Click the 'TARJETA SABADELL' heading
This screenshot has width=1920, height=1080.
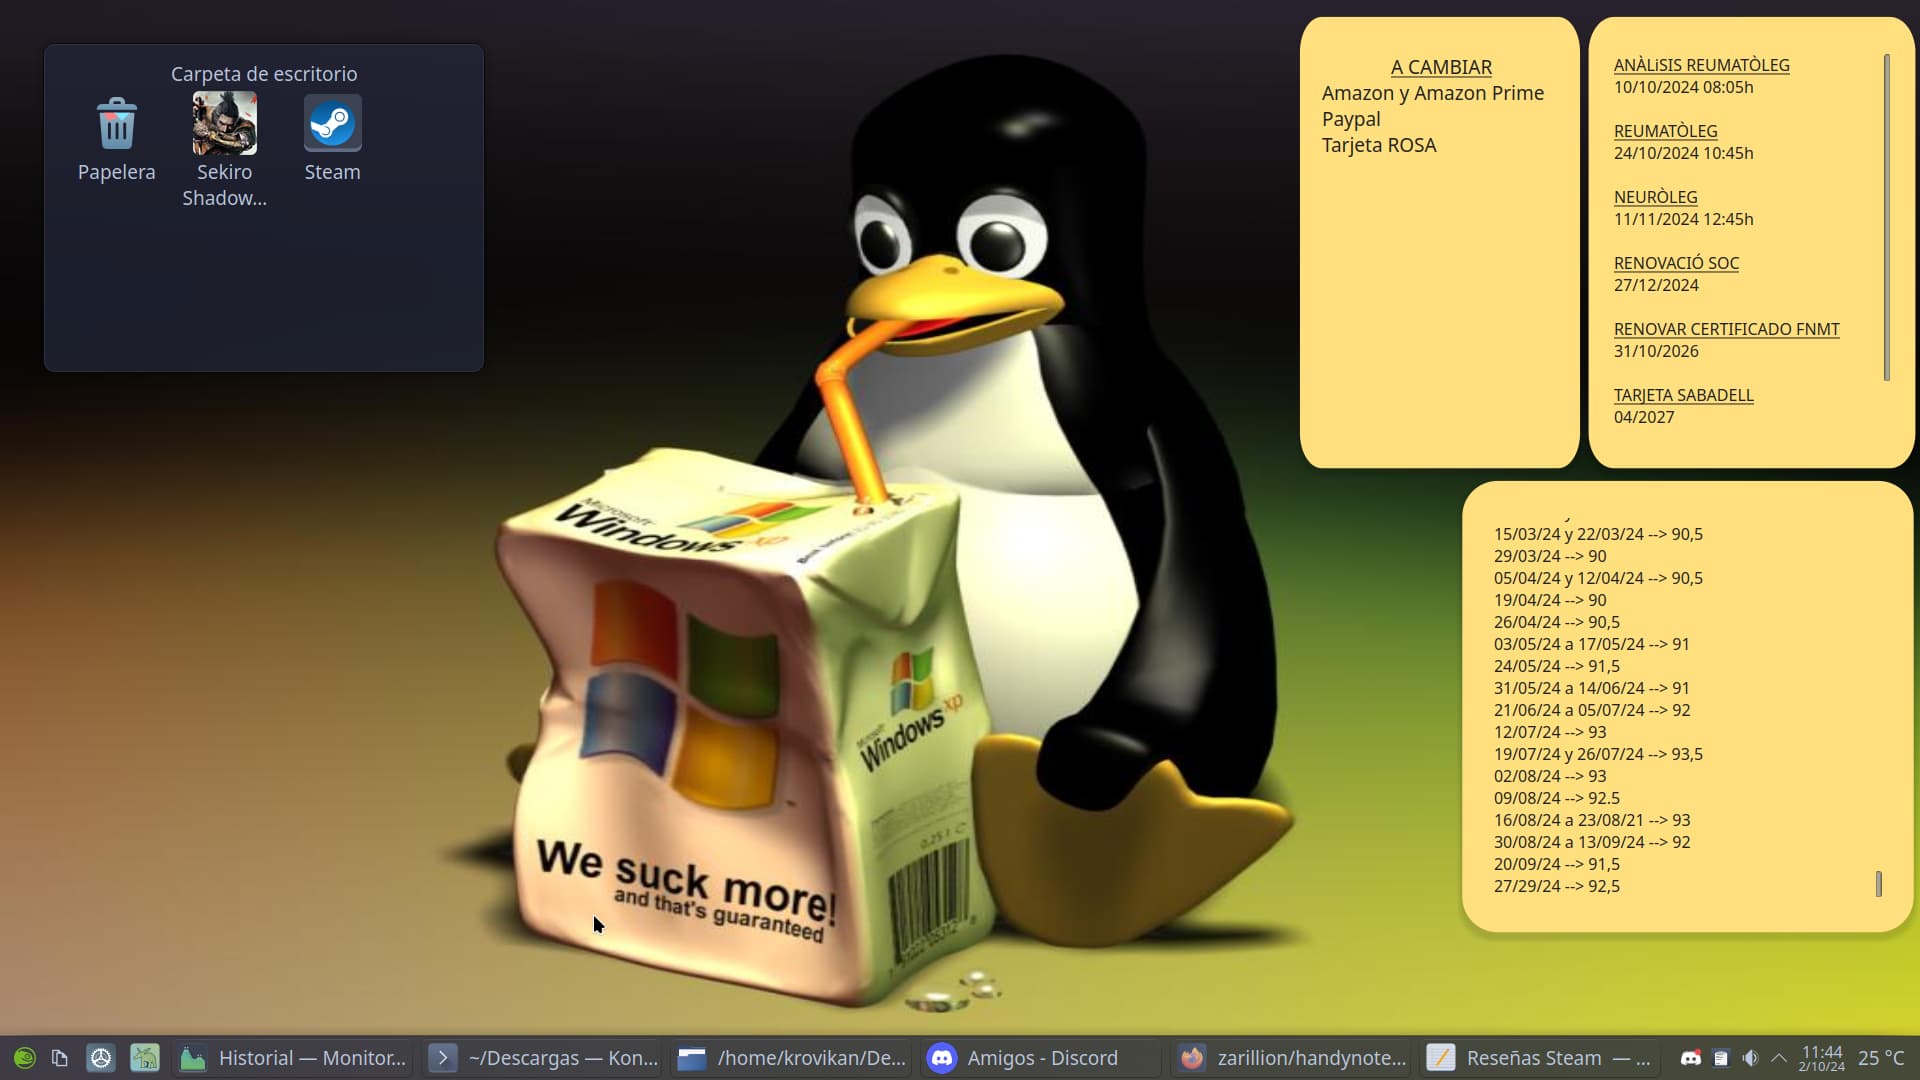click(1684, 395)
